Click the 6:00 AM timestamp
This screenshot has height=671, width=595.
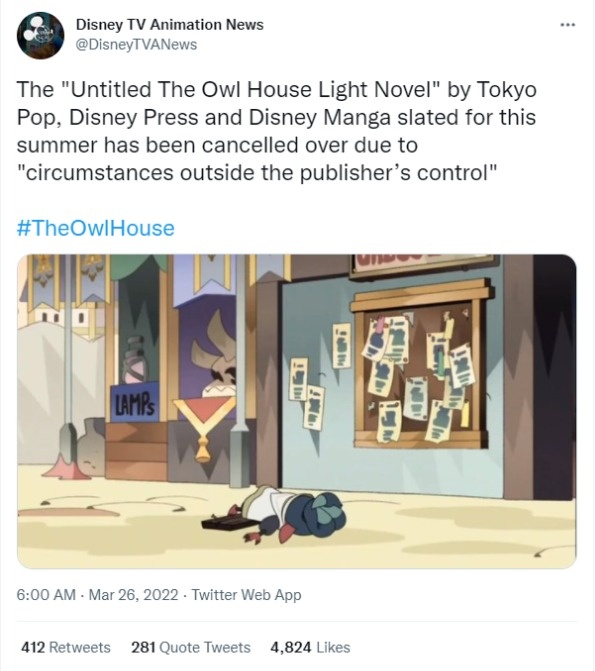(x=46, y=595)
